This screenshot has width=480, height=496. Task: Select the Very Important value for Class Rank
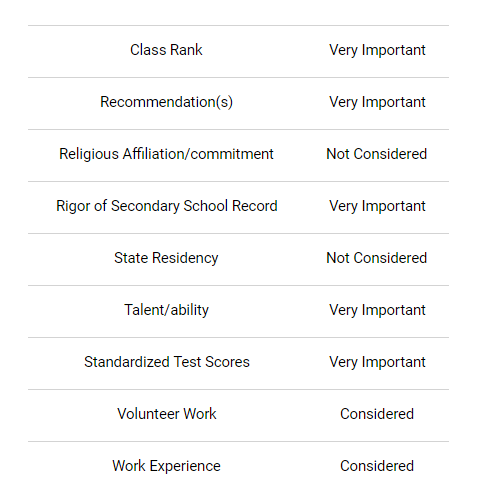pos(377,50)
